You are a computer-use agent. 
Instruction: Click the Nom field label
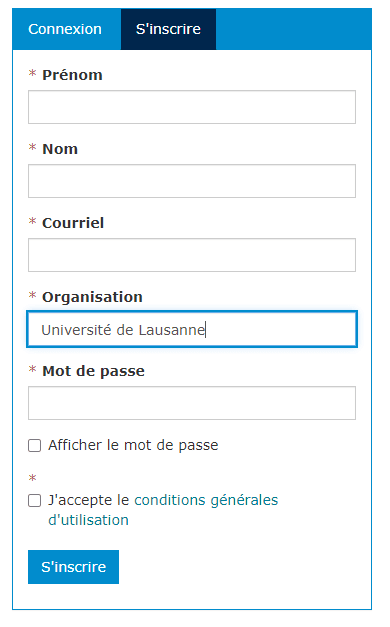60,149
